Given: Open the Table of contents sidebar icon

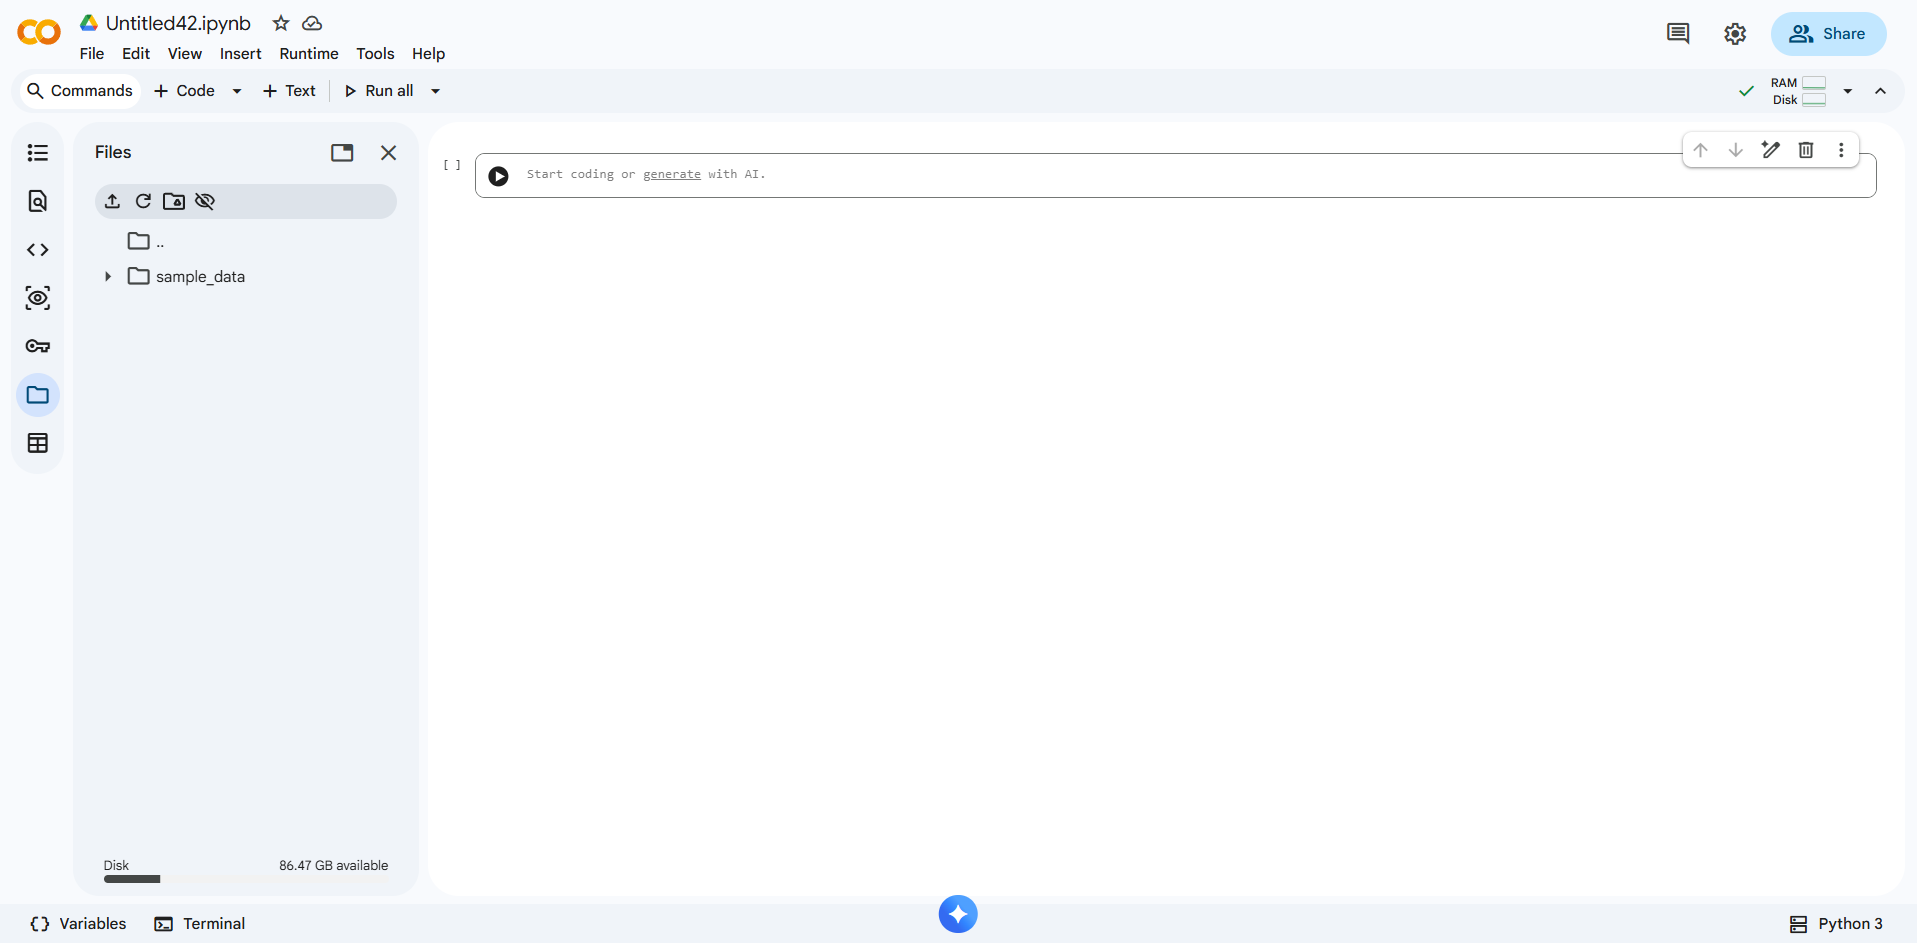Looking at the screenshot, I should click(x=38, y=153).
